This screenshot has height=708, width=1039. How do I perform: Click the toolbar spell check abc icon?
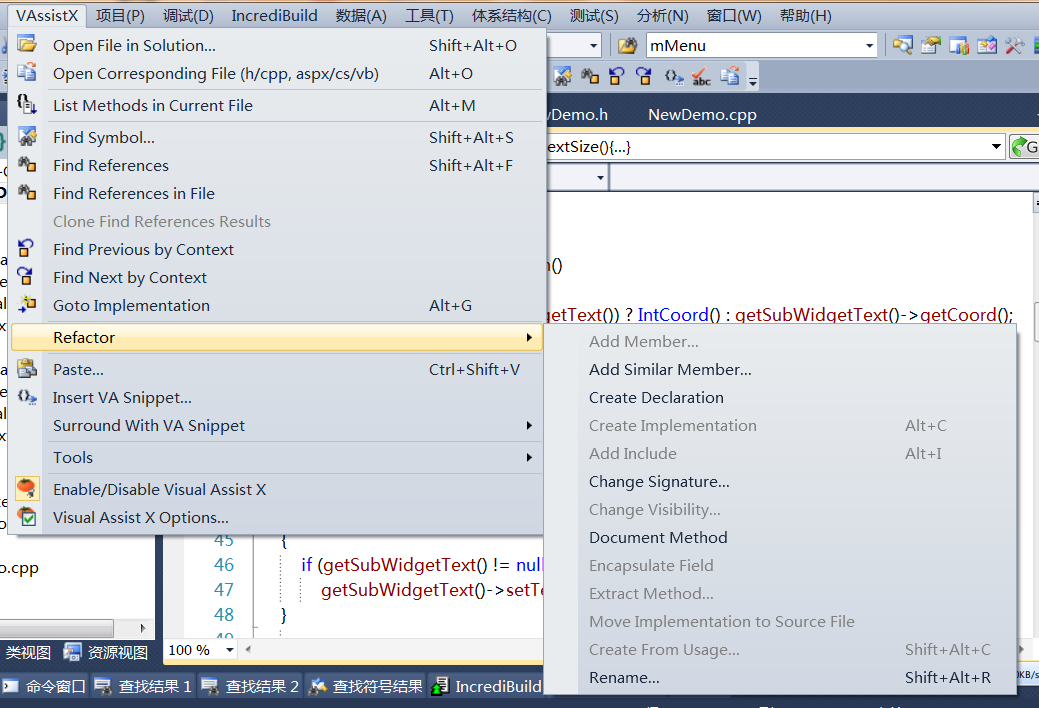click(701, 78)
